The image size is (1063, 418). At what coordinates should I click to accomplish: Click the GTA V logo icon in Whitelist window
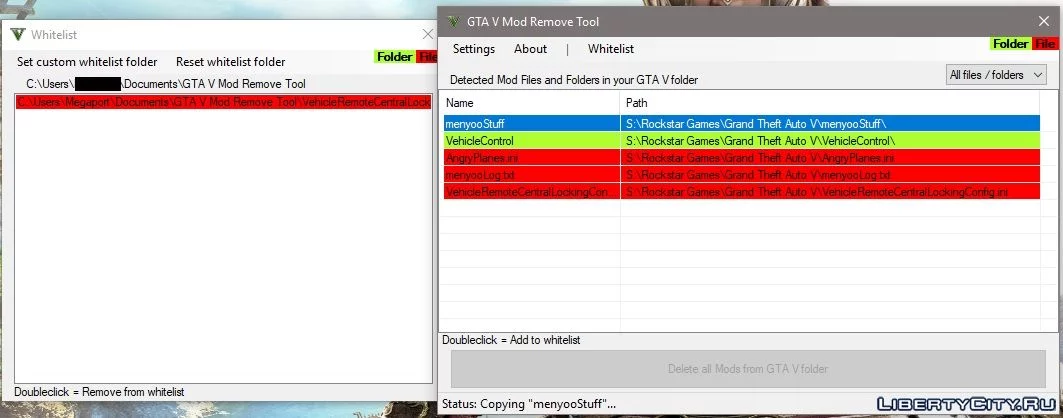click(x=18, y=35)
